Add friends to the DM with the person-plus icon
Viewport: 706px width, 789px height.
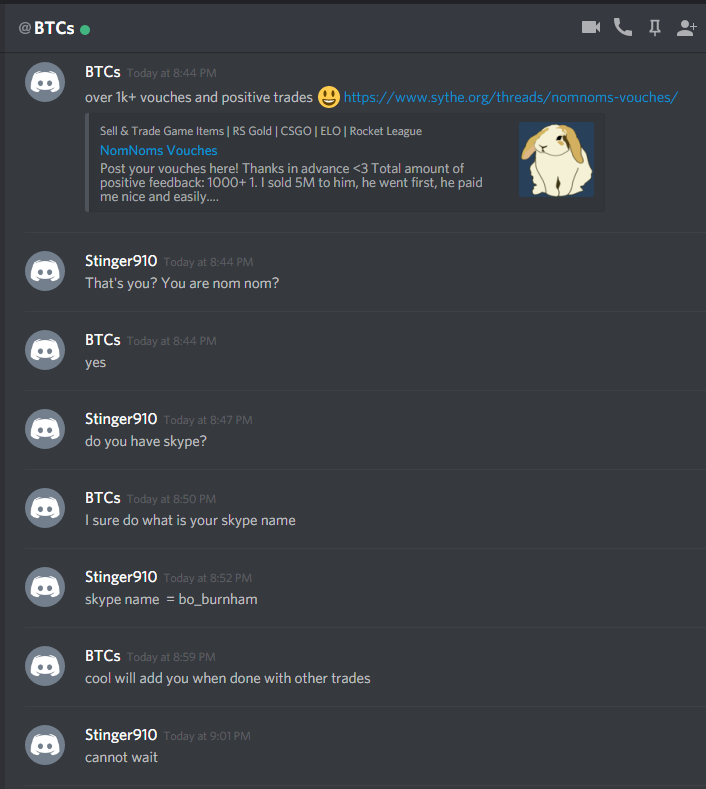pyautogui.click(x=687, y=28)
